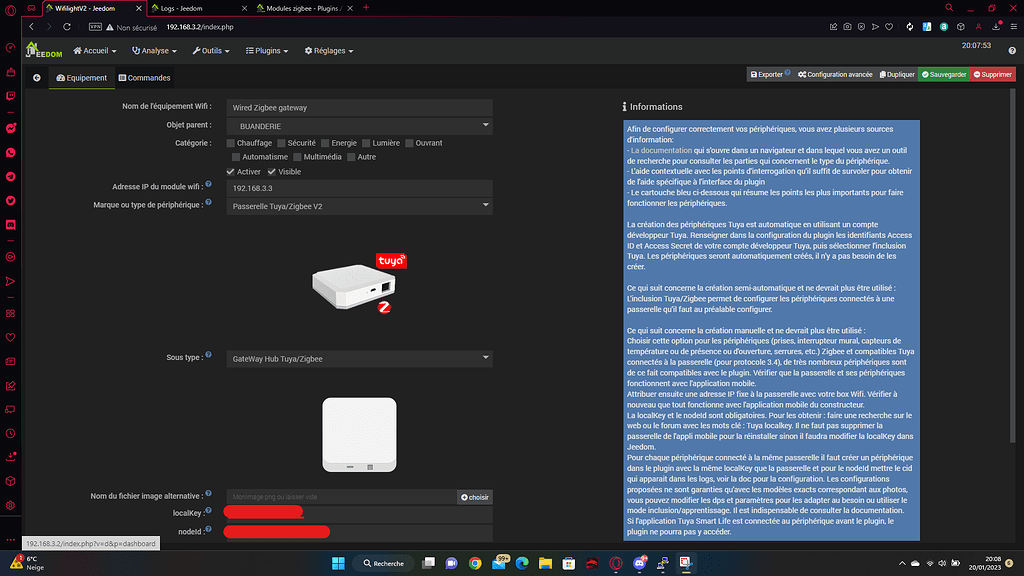Open the WhatsApp icon in the Opera sidebar
This screenshot has height=576, width=1024.
click(x=11, y=152)
